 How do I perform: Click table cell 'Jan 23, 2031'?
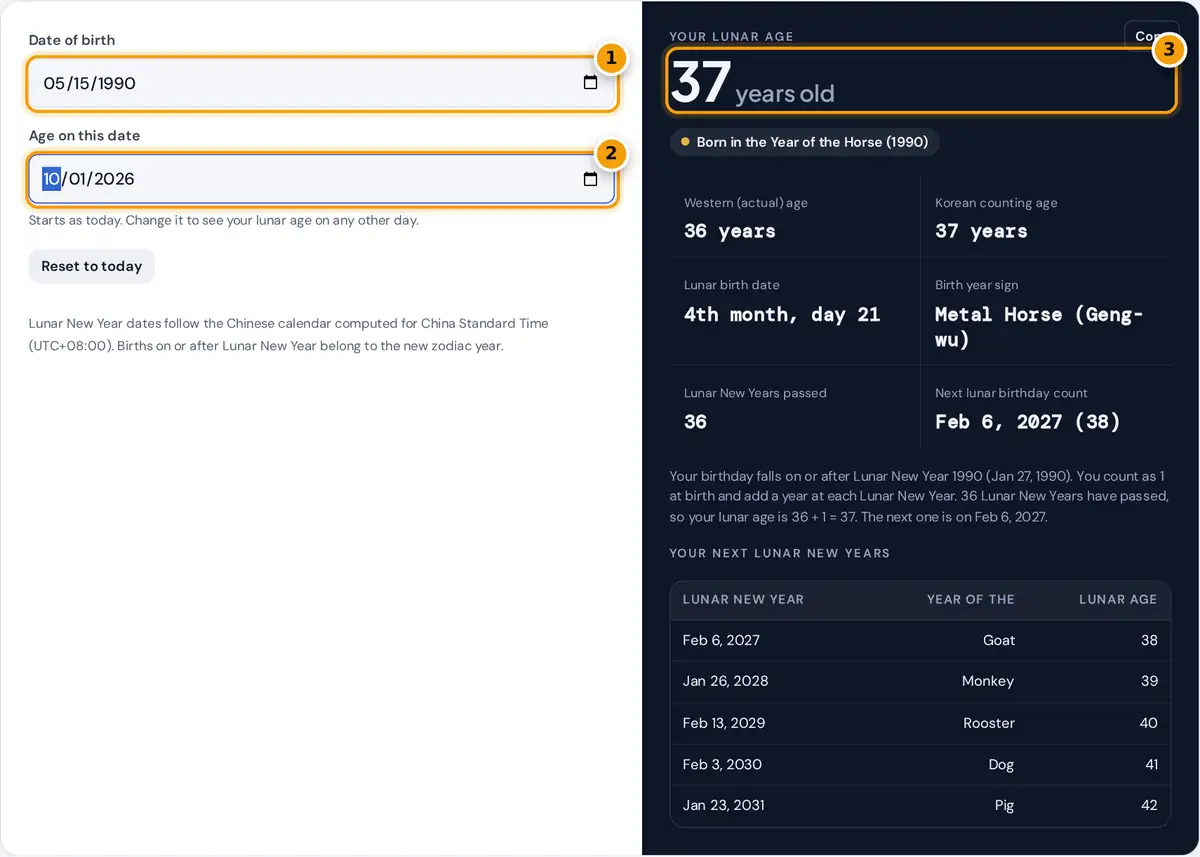[723, 805]
